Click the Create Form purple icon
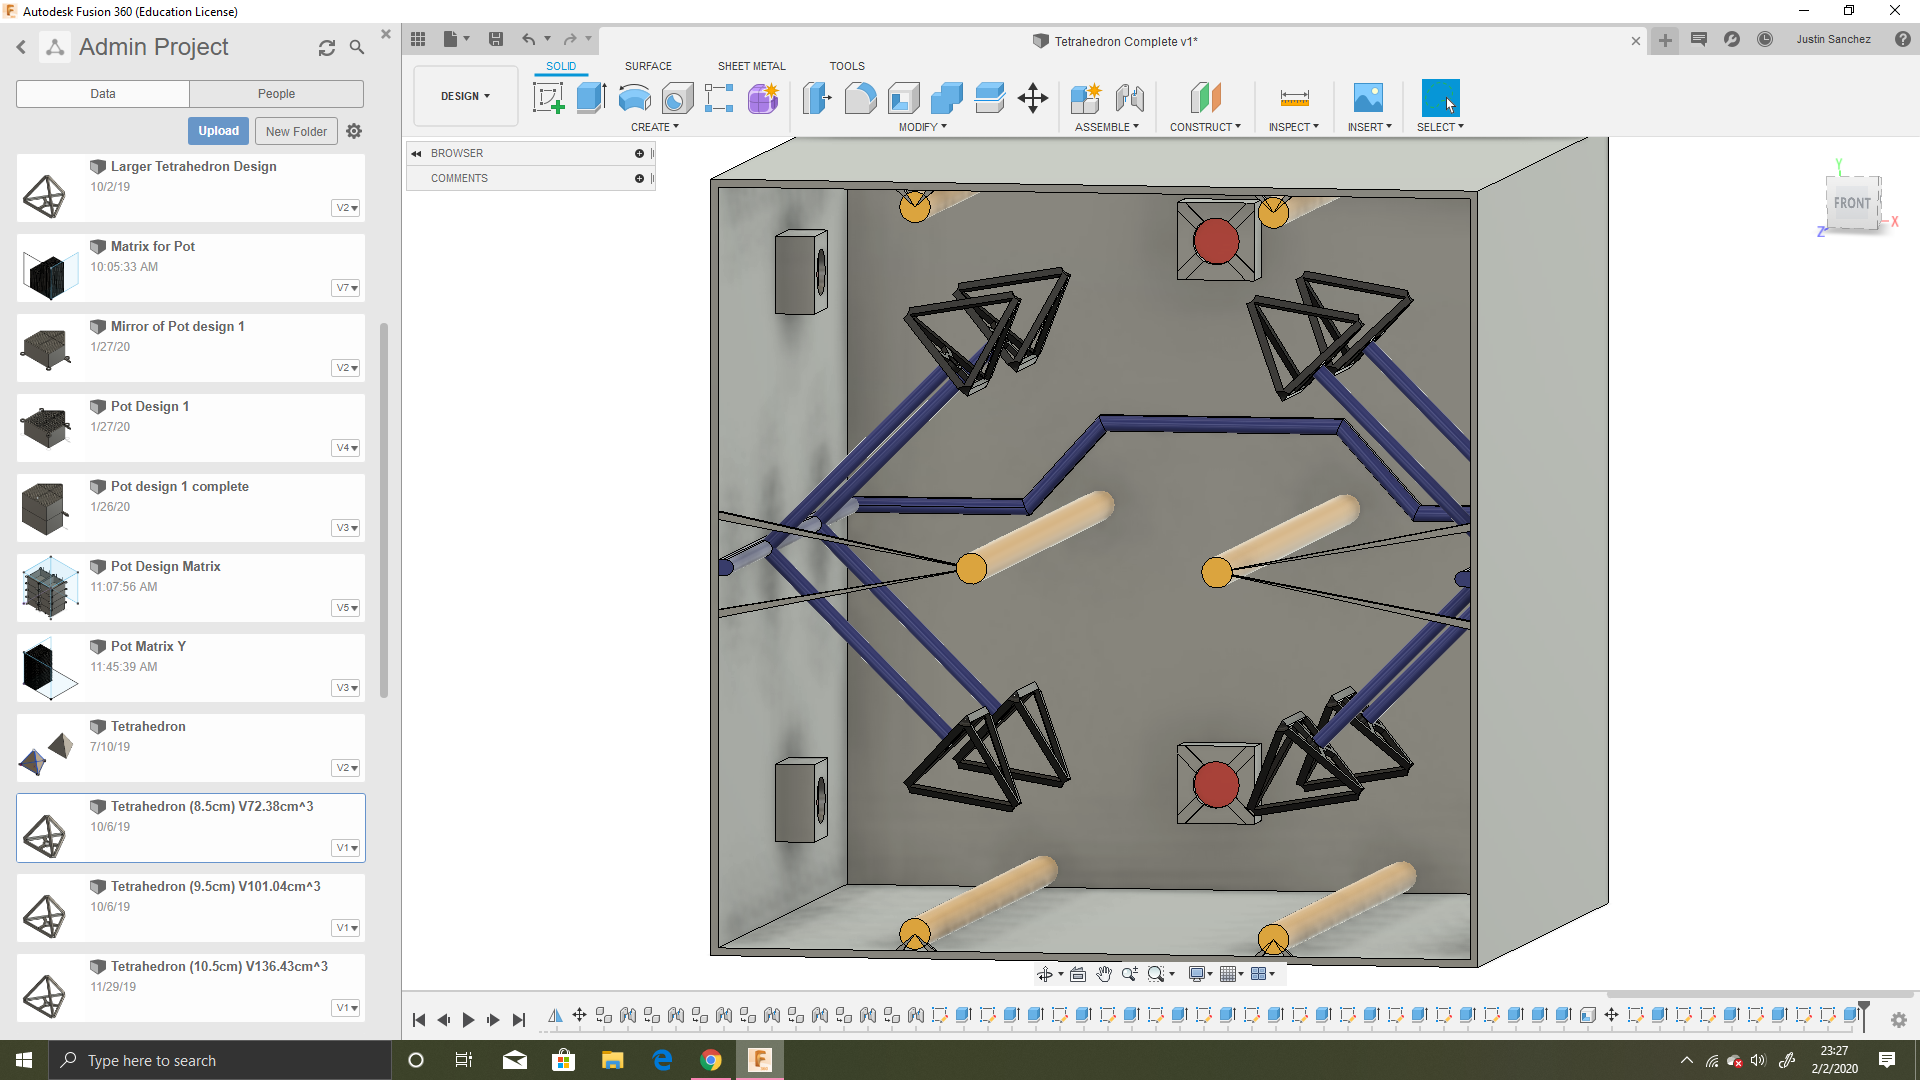The image size is (1920, 1080). [763, 98]
